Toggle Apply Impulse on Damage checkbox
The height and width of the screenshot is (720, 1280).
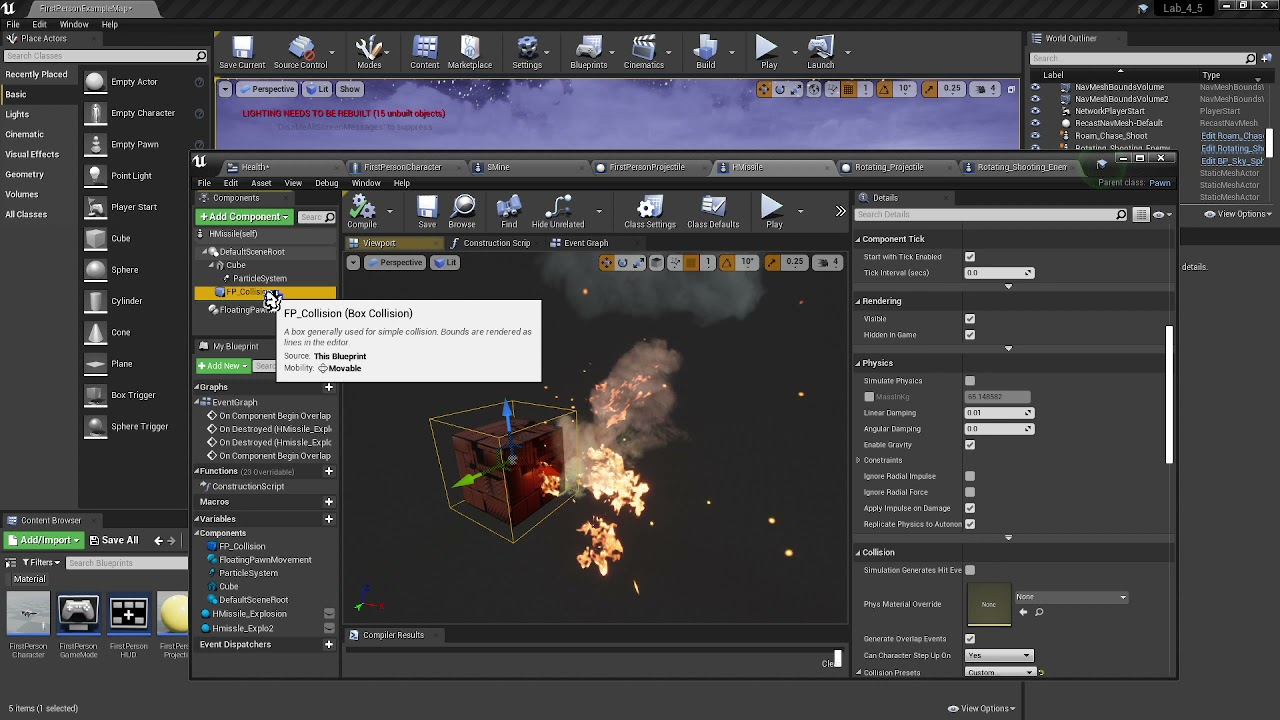click(970, 508)
